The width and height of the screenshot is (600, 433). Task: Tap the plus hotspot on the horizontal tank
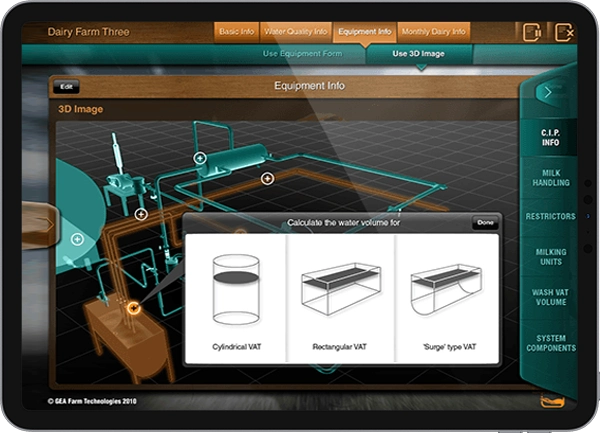point(200,158)
